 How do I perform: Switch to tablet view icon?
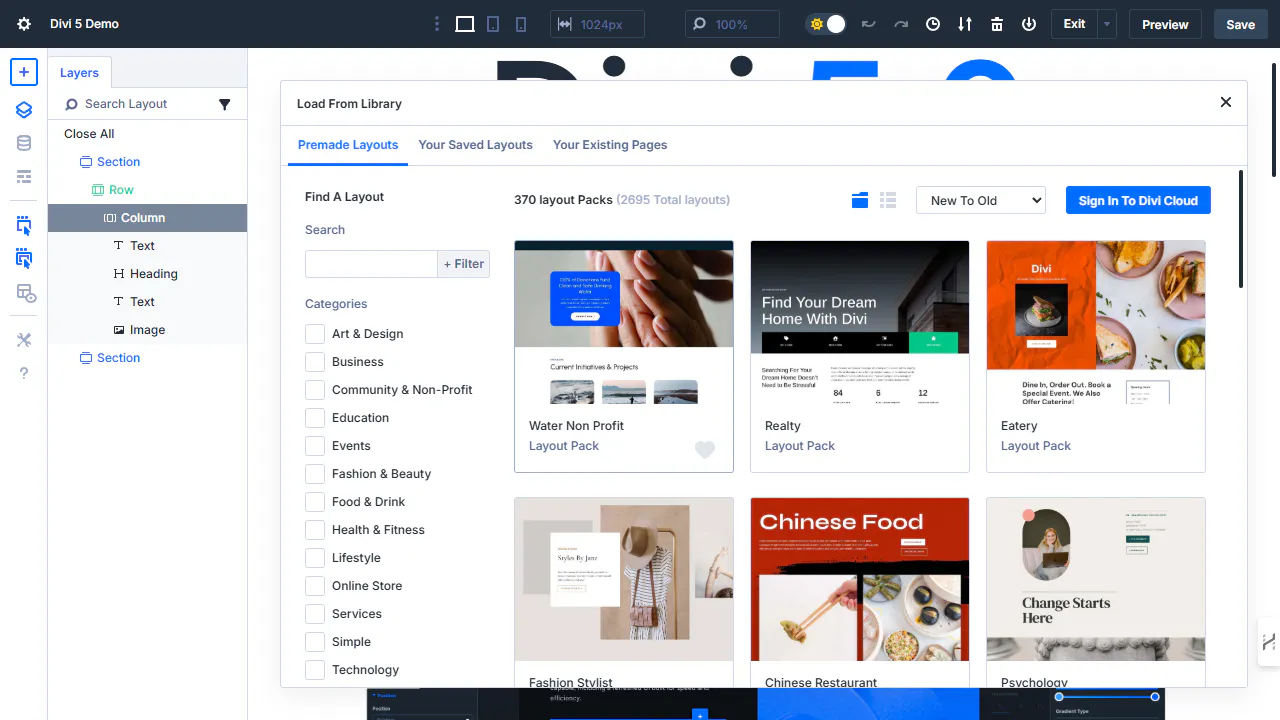[493, 24]
